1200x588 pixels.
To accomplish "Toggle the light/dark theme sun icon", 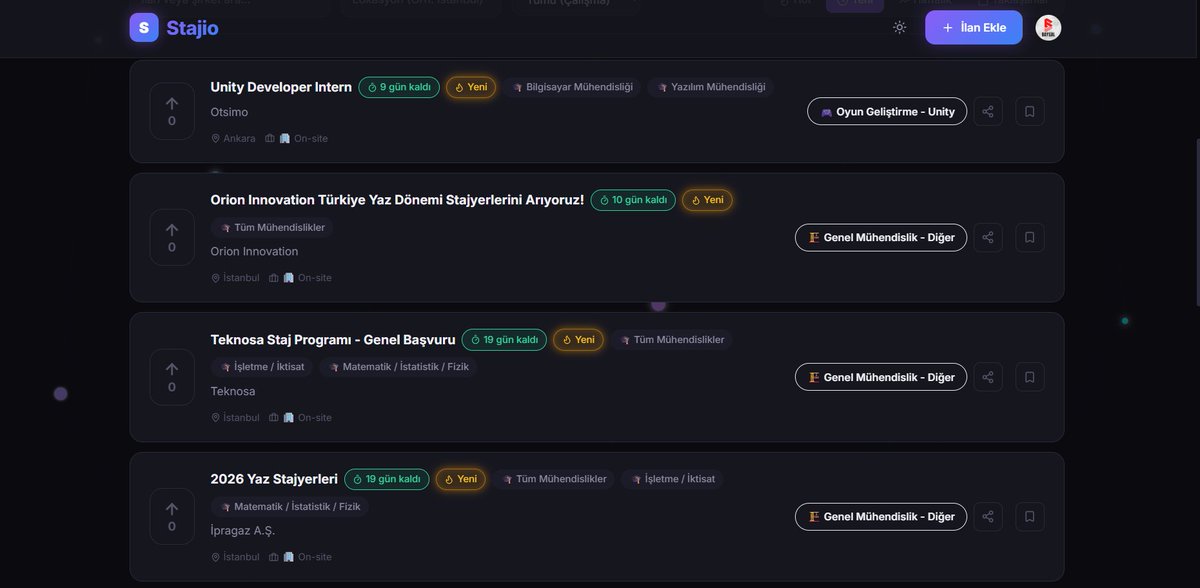I will [900, 28].
